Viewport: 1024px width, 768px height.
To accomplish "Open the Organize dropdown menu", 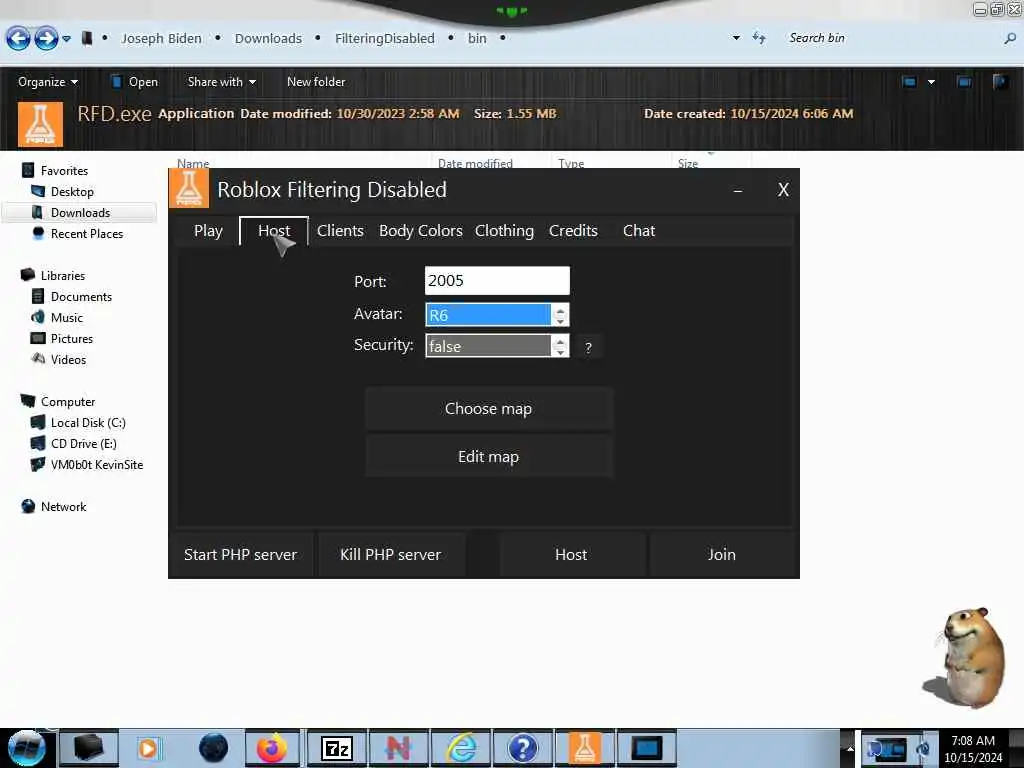I will pyautogui.click(x=48, y=82).
